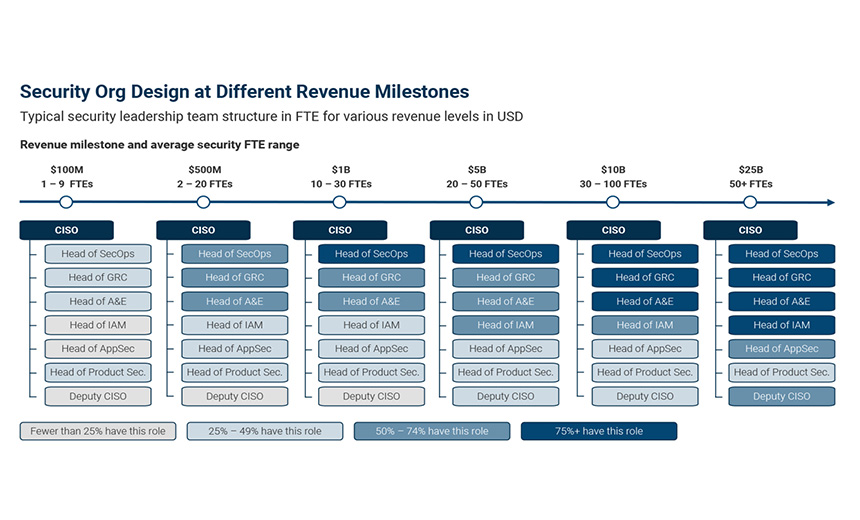Click Head of SecOps in $1B column
860x520 pixels.
(x=371, y=254)
